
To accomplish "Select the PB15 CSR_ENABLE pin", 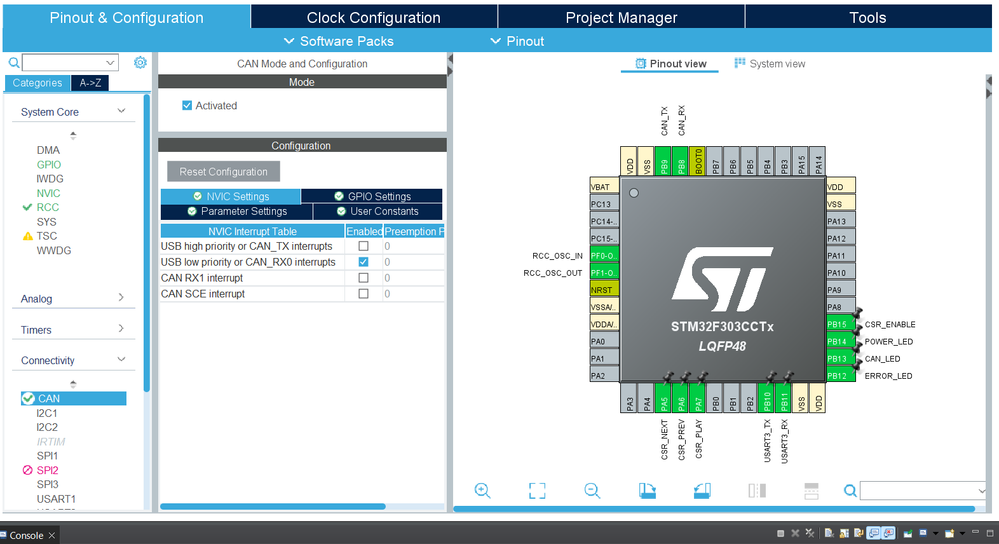I will point(840,324).
